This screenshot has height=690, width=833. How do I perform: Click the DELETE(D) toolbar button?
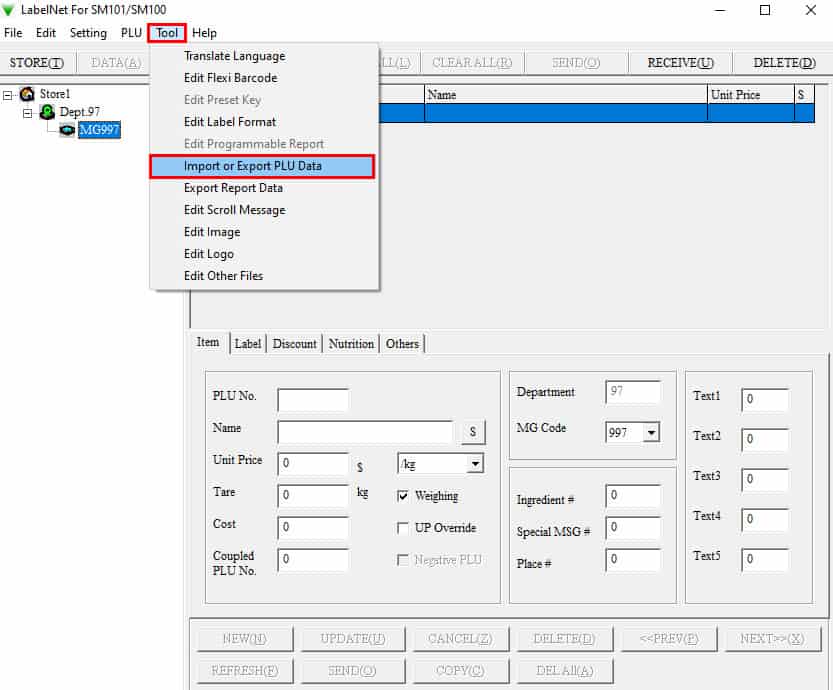point(784,63)
